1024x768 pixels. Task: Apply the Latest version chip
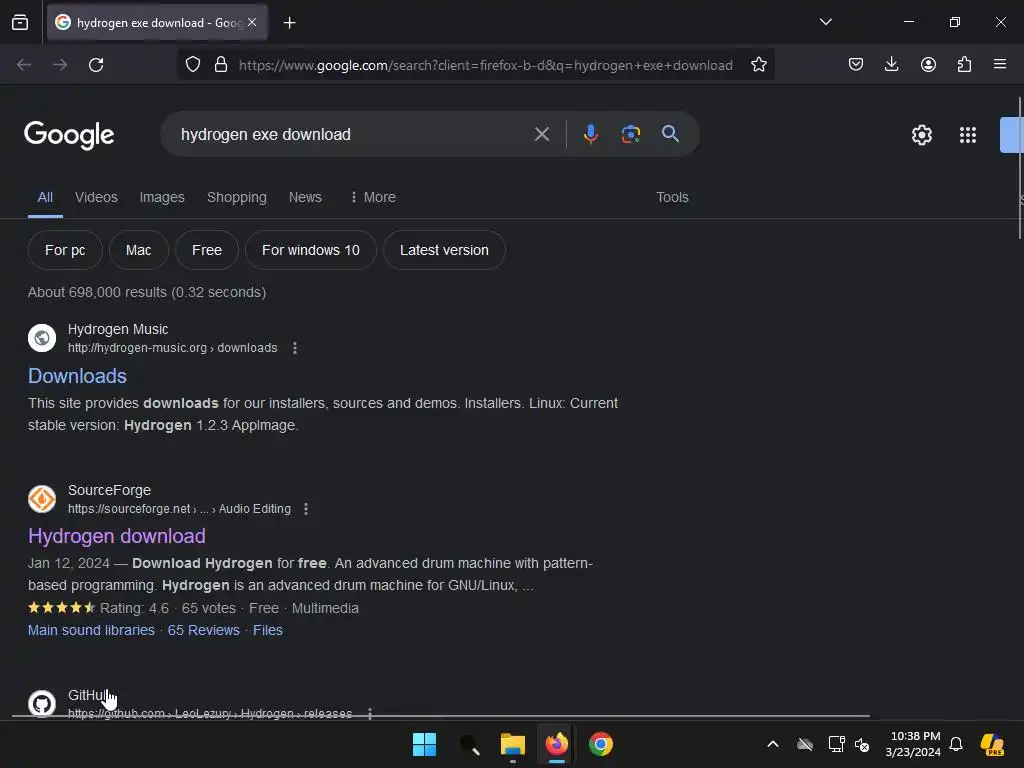[444, 250]
